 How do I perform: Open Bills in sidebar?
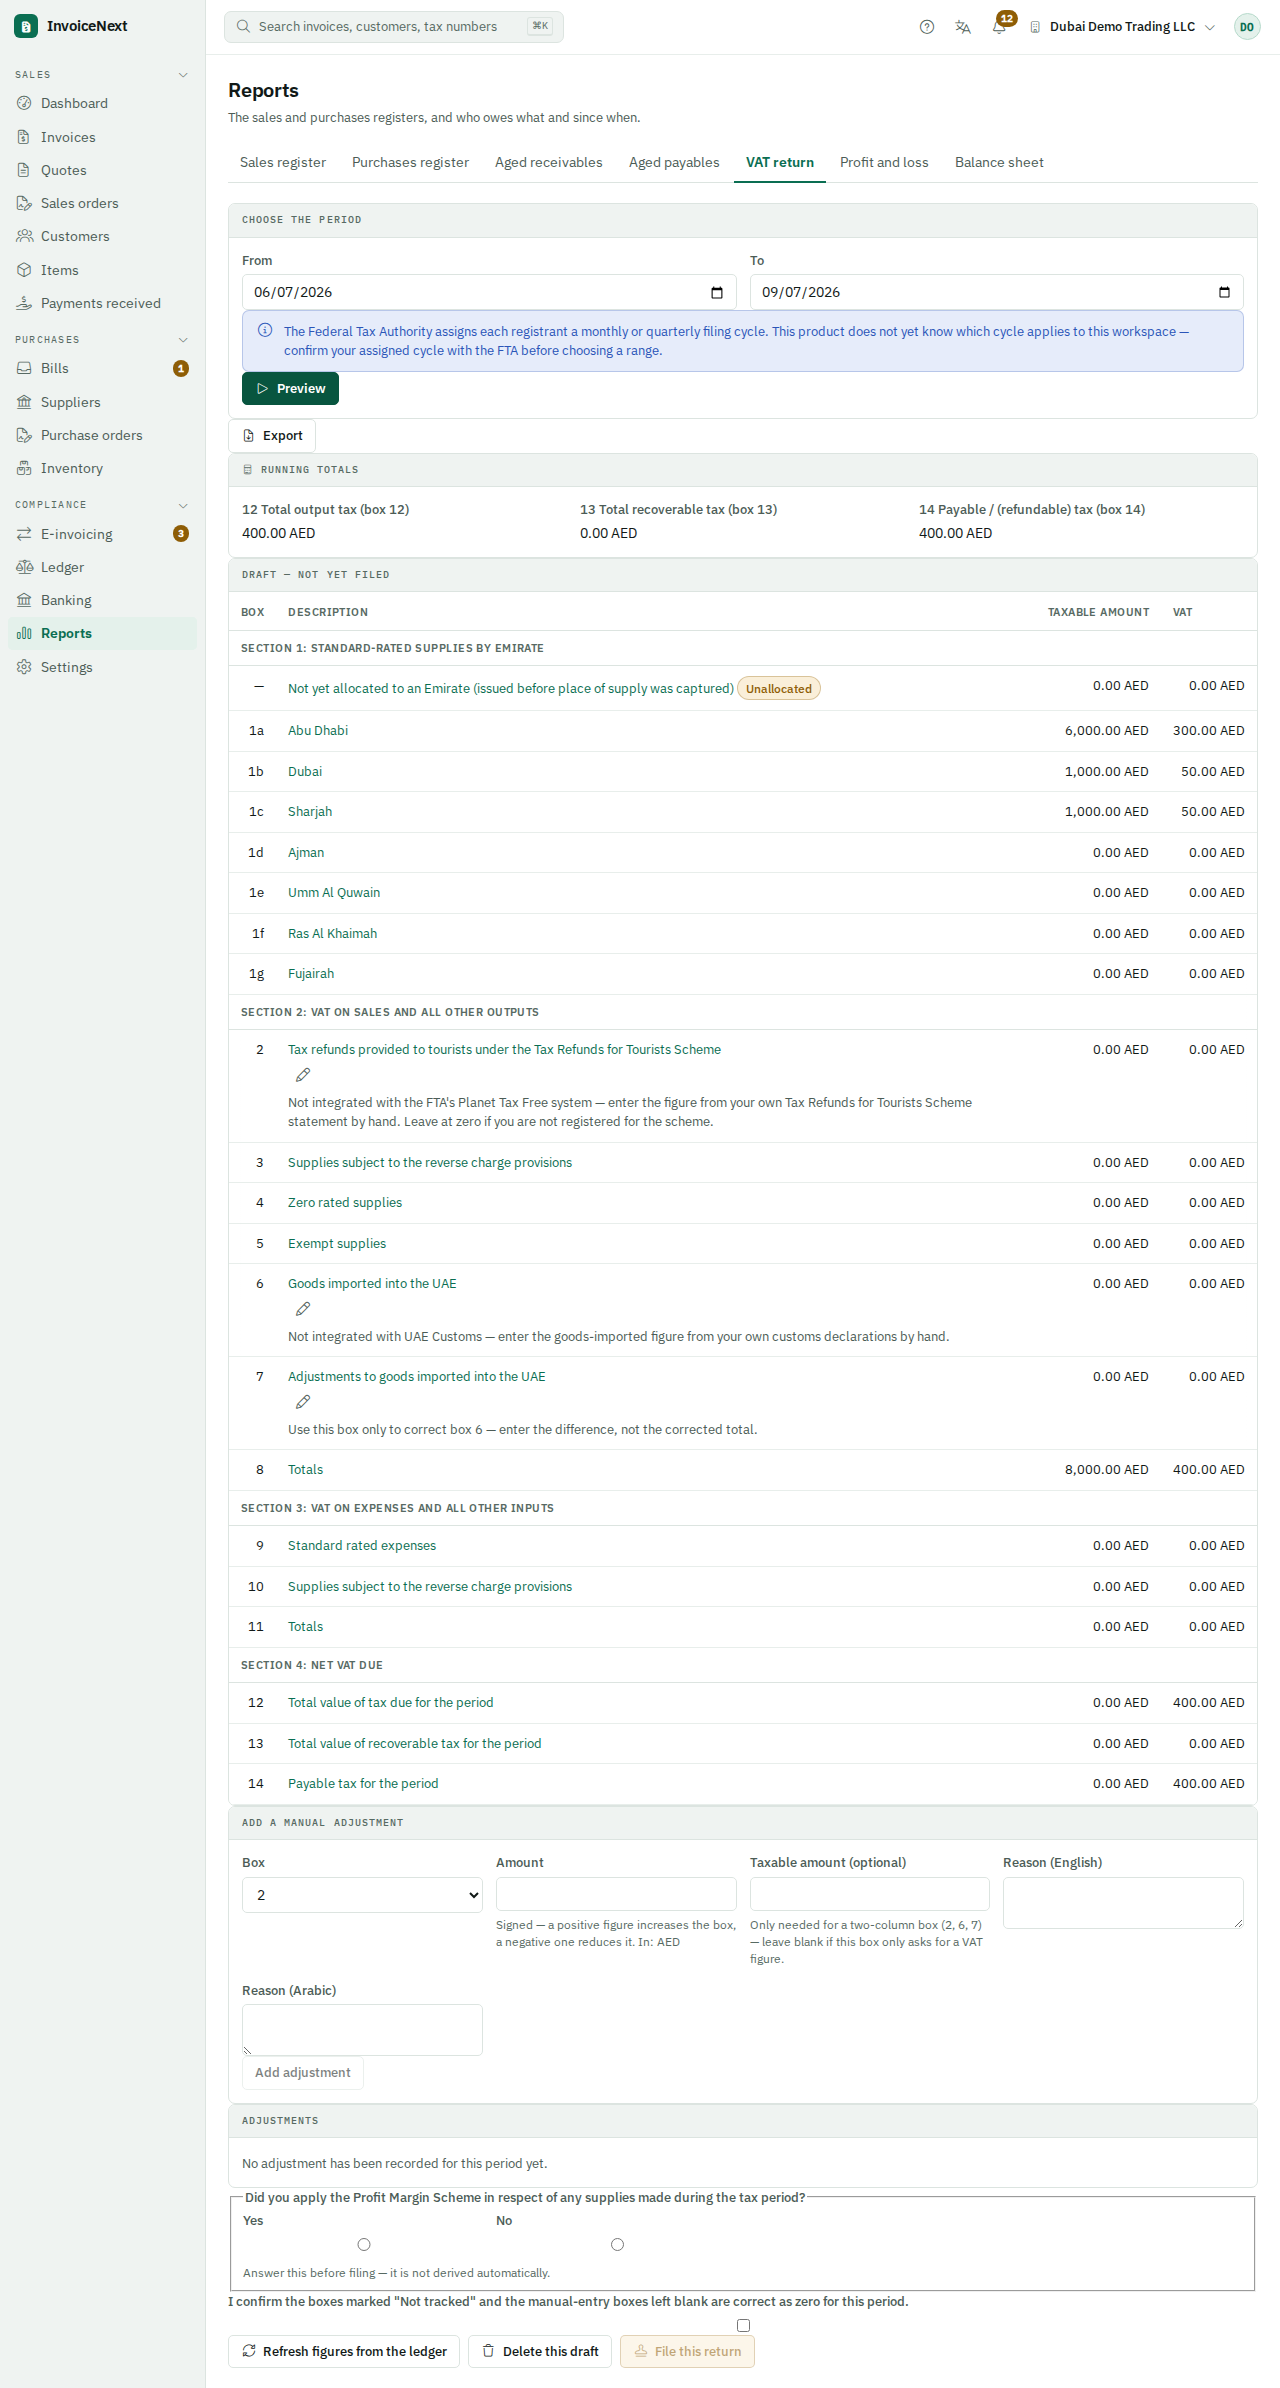point(102,368)
